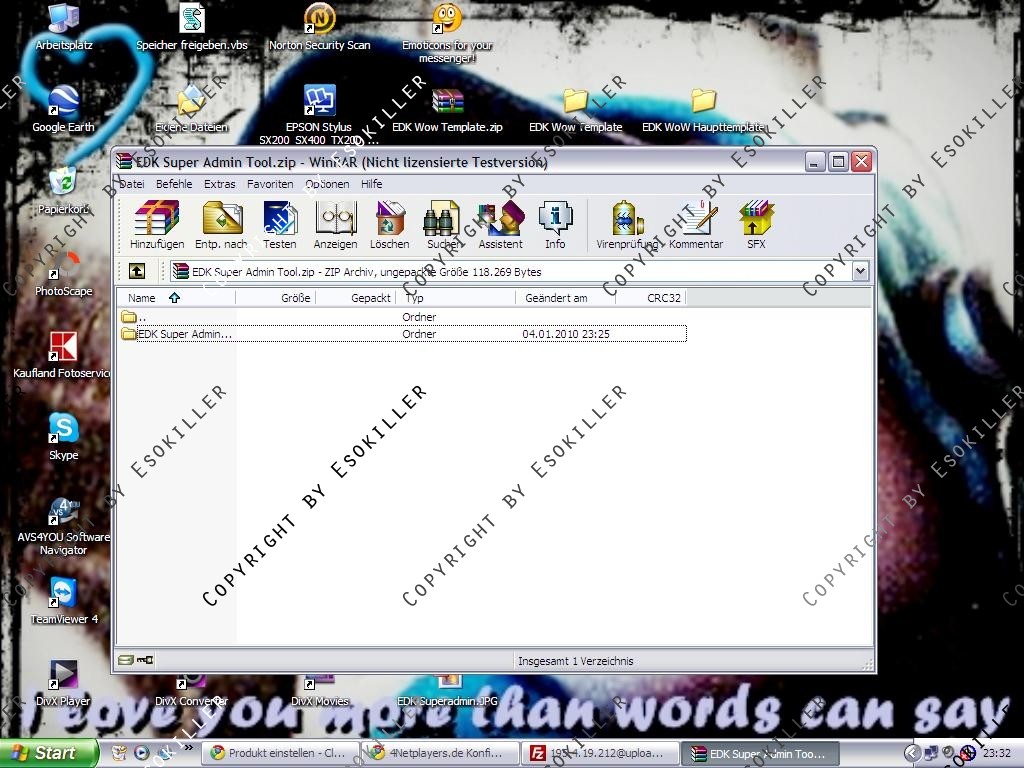
Task: Run Virenprüfung virus scan
Action: pyautogui.click(x=627, y=225)
